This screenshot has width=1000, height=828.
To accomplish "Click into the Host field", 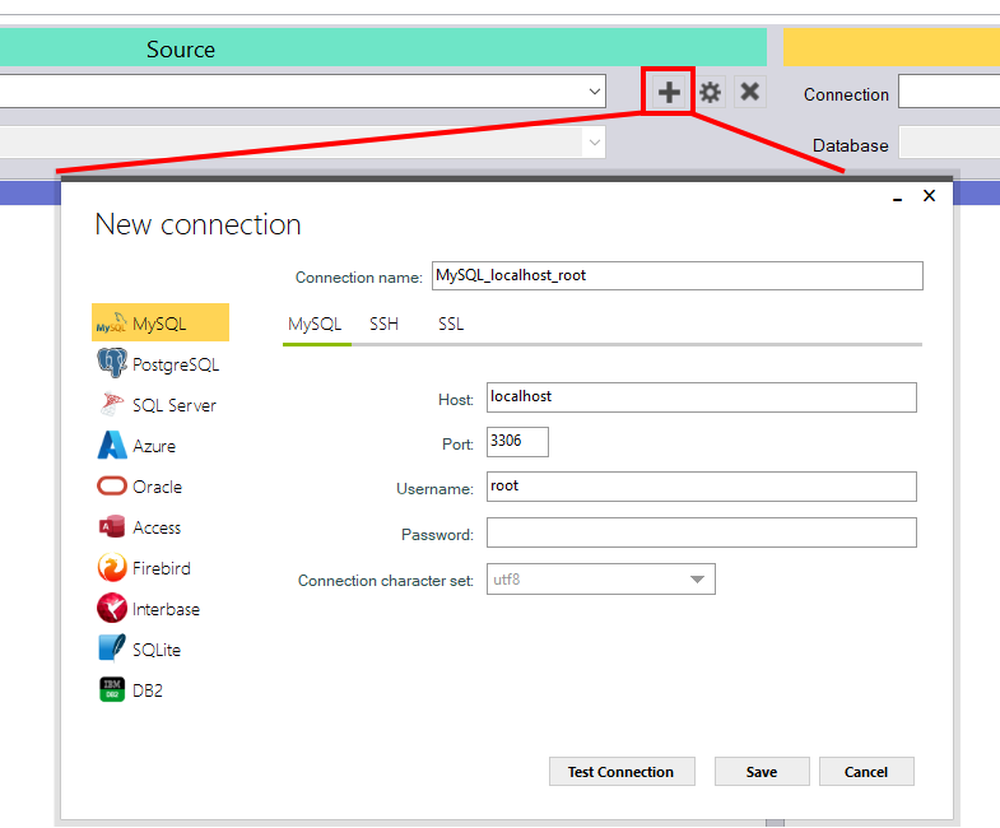I will click(x=702, y=397).
